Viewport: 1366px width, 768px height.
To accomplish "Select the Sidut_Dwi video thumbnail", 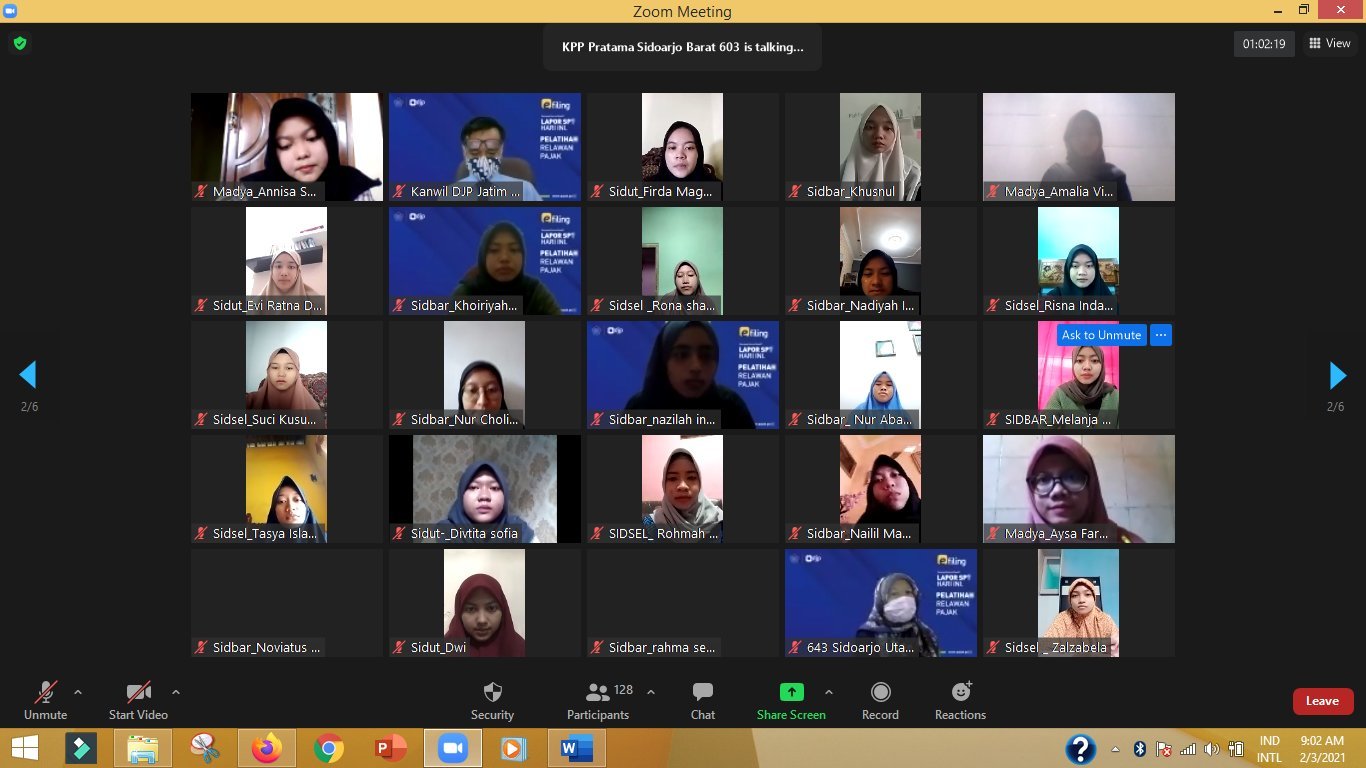I will pos(484,600).
